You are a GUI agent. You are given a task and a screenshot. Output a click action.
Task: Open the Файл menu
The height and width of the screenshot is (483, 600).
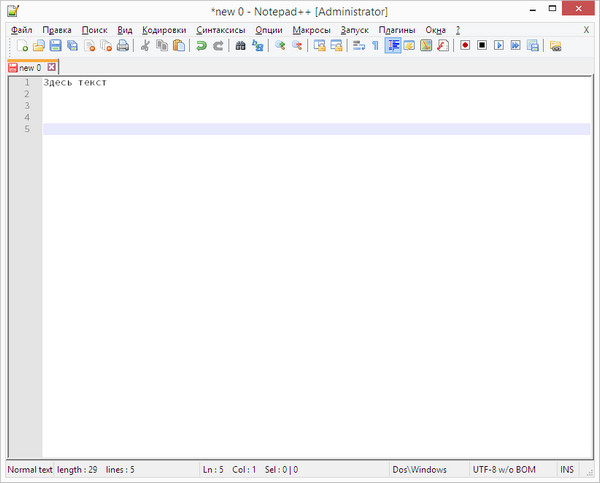point(21,30)
